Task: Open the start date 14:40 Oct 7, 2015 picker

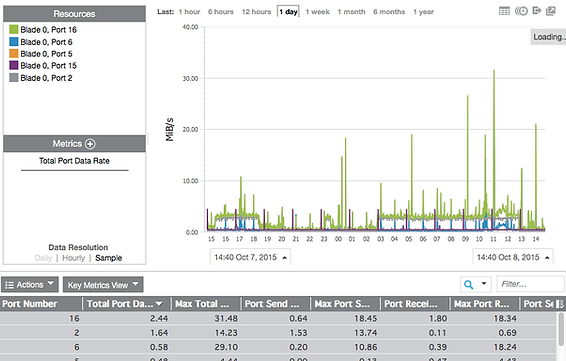Action: 250,257
